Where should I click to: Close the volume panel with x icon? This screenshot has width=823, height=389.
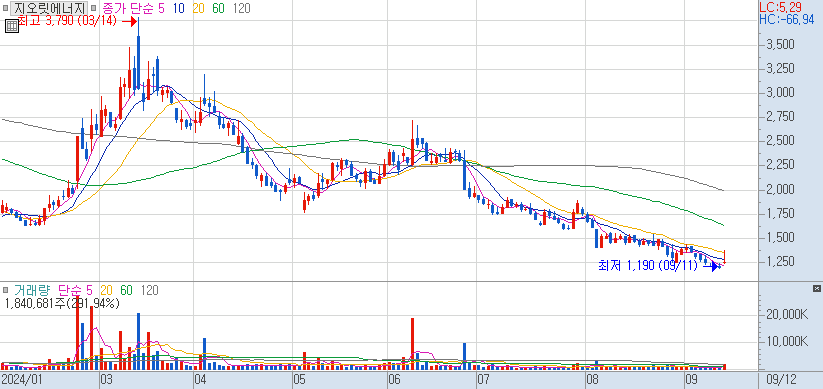[816, 289]
